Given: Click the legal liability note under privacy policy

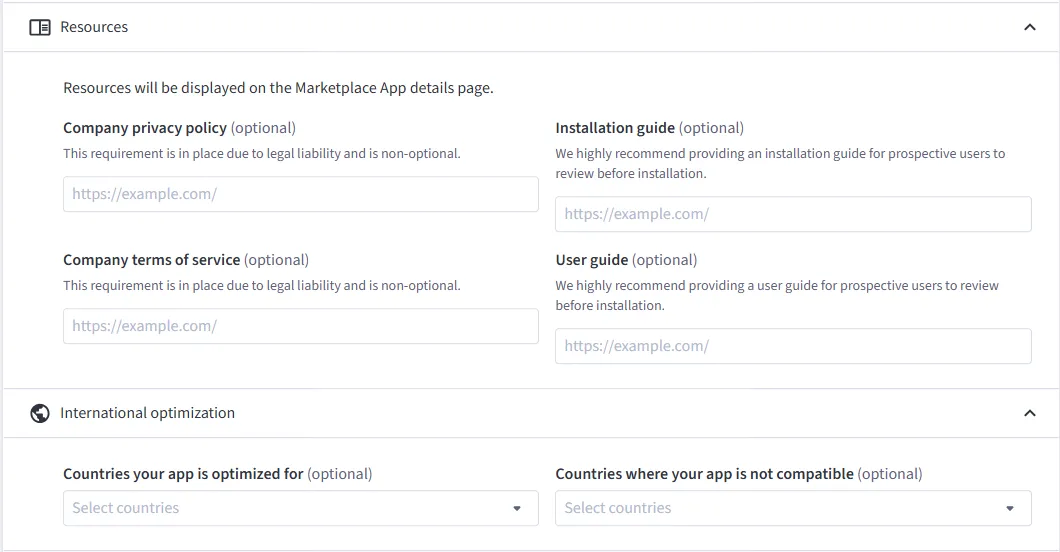Looking at the screenshot, I should [262, 153].
